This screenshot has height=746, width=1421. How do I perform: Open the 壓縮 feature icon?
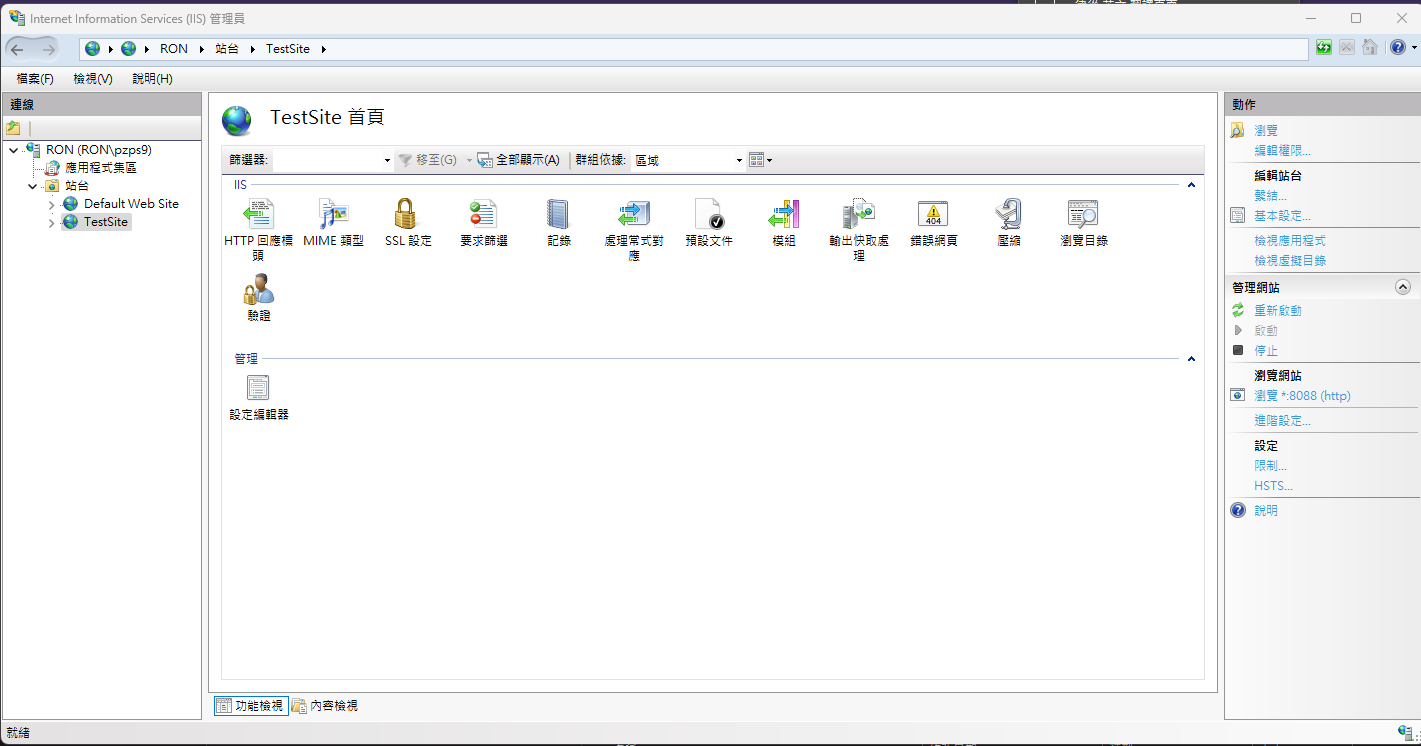tap(1008, 214)
